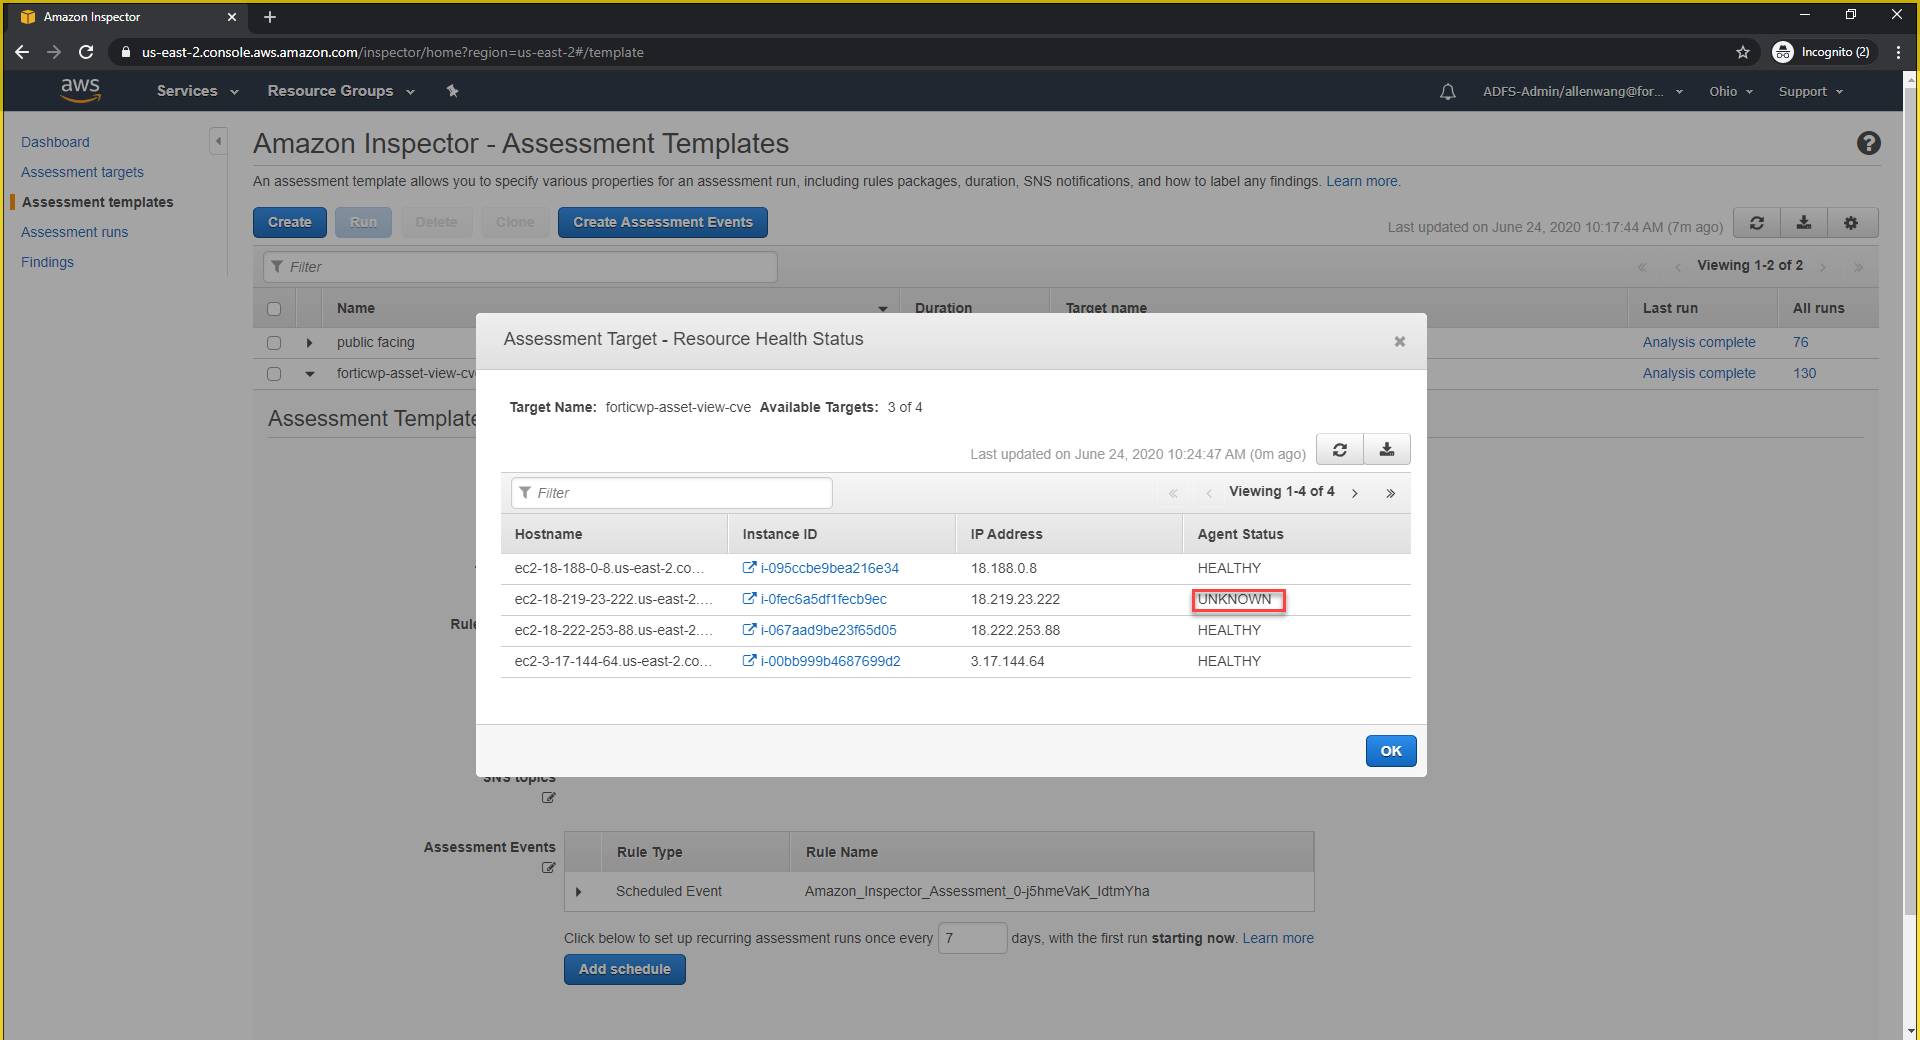Open Assessment targets in sidebar
Screen dimensions: 1920x1040
(x=82, y=172)
